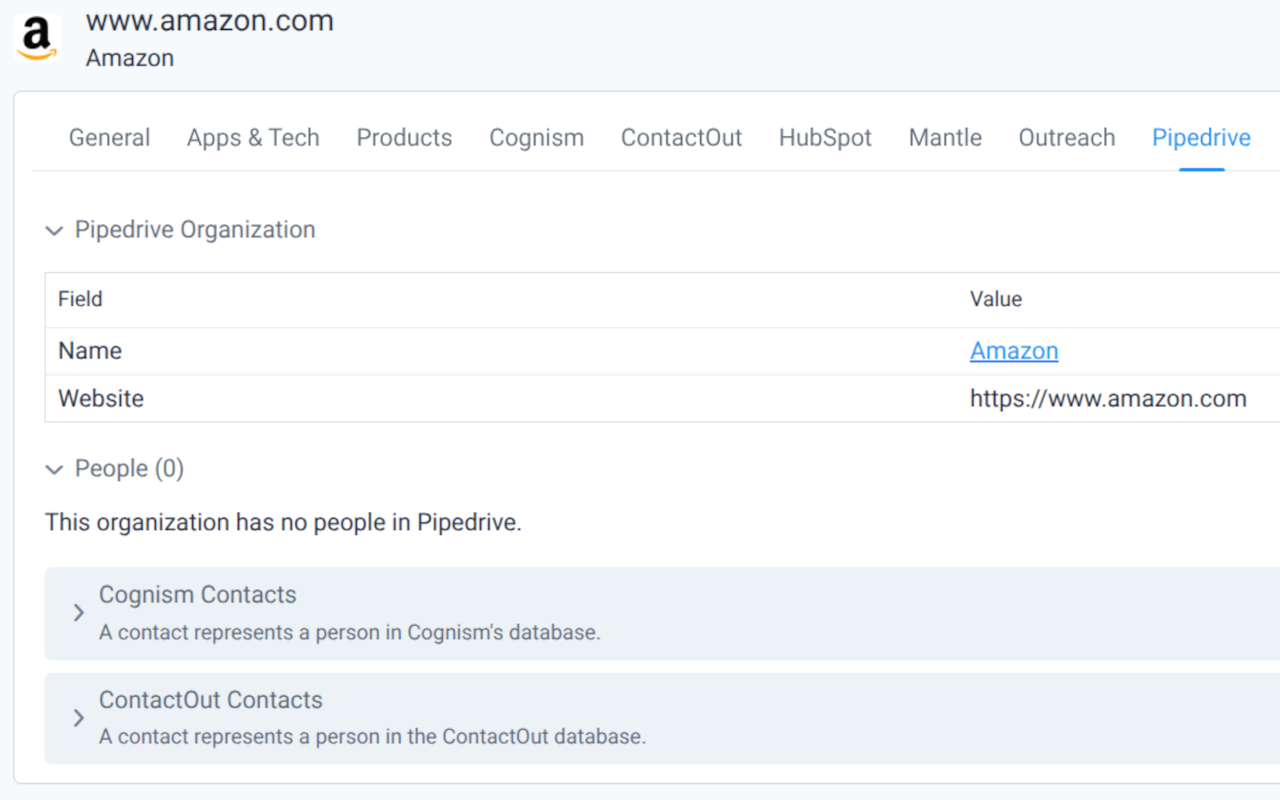Switch to the General tab
This screenshot has height=800, width=1280.
pos(109,138)
